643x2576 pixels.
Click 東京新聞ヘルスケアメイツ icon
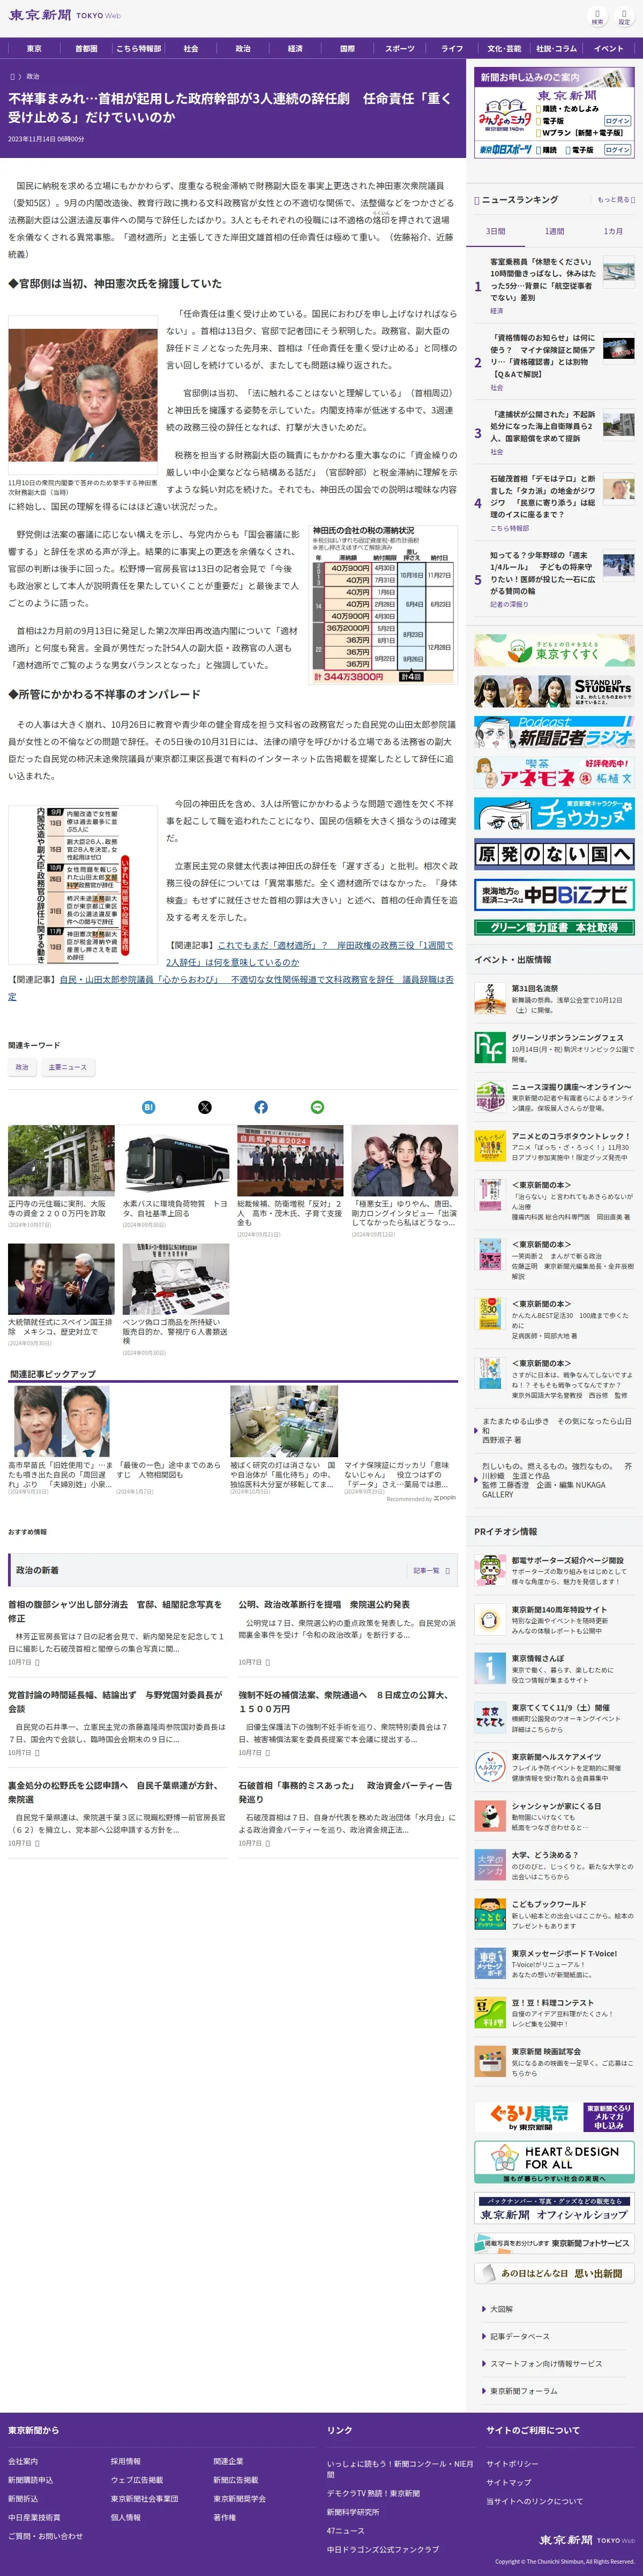(489, 1767)
